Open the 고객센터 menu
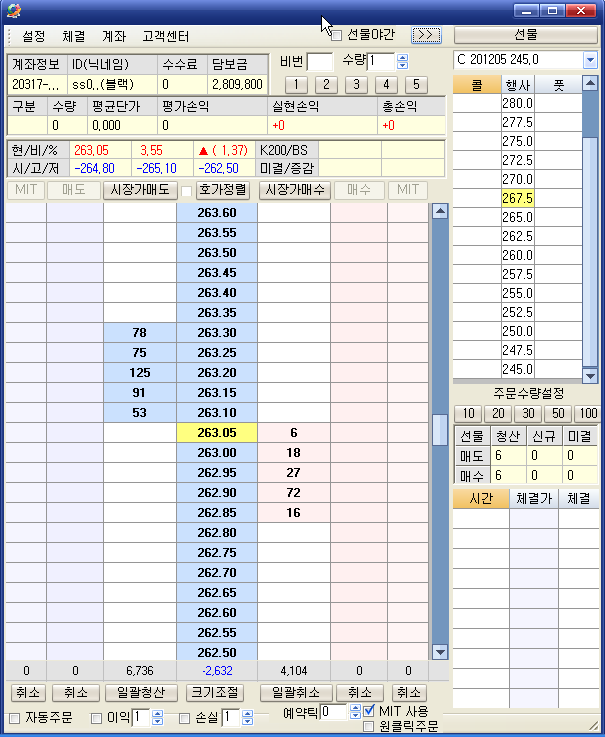605x737 pixels. coord(165,37)
